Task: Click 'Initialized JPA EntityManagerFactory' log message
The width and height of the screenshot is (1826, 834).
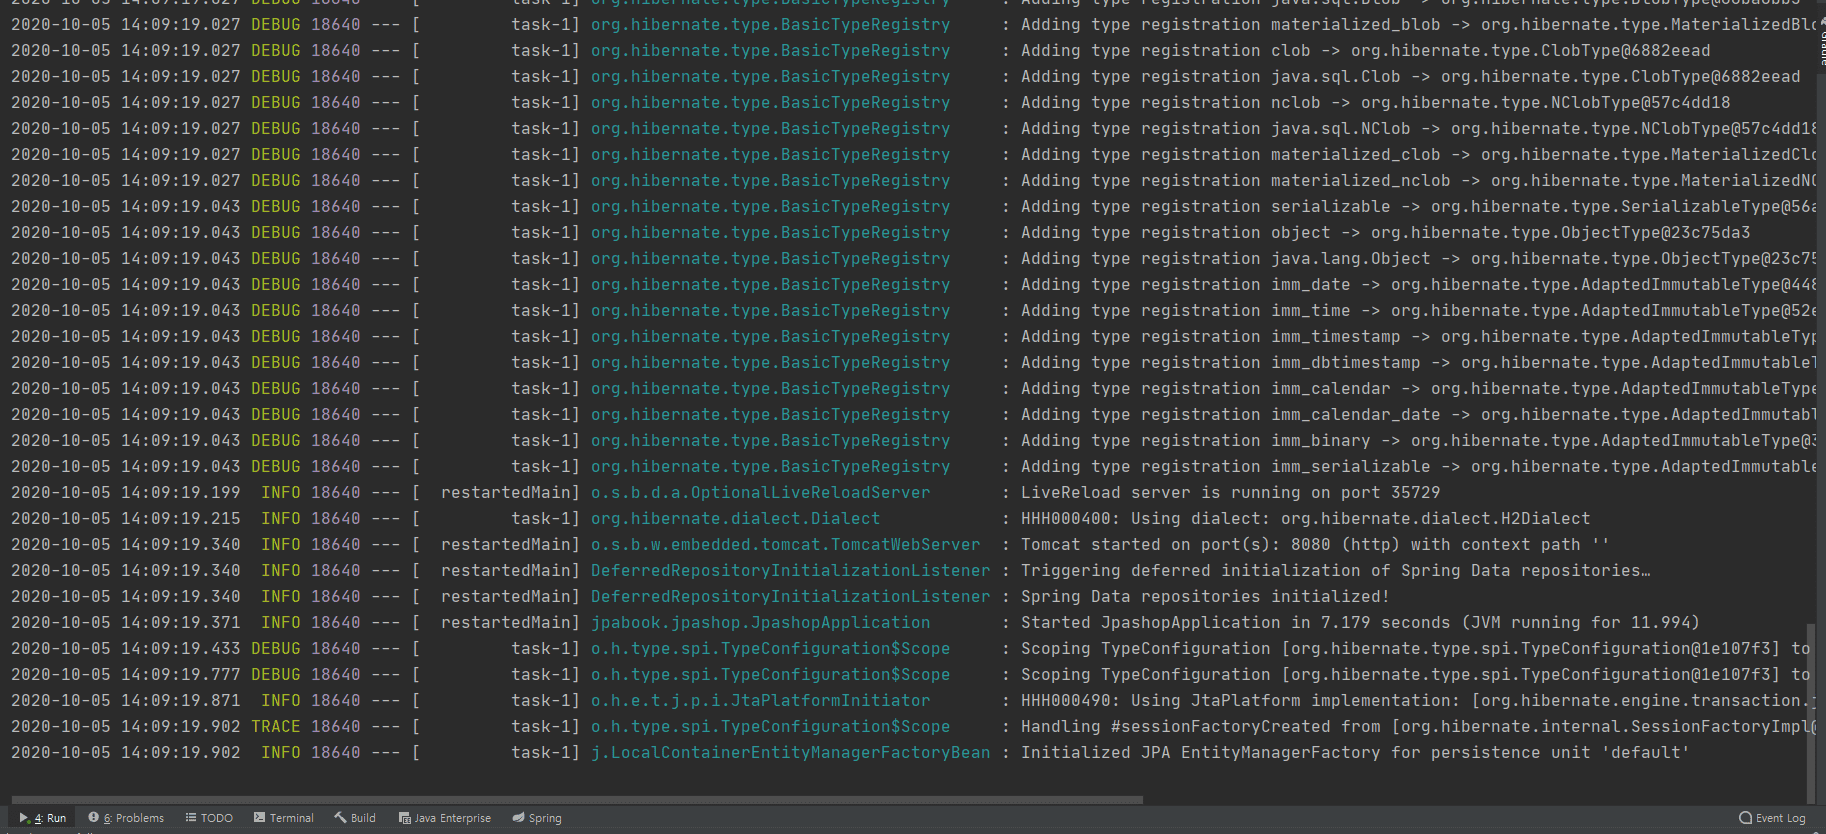Action: tap(1355, 752)
